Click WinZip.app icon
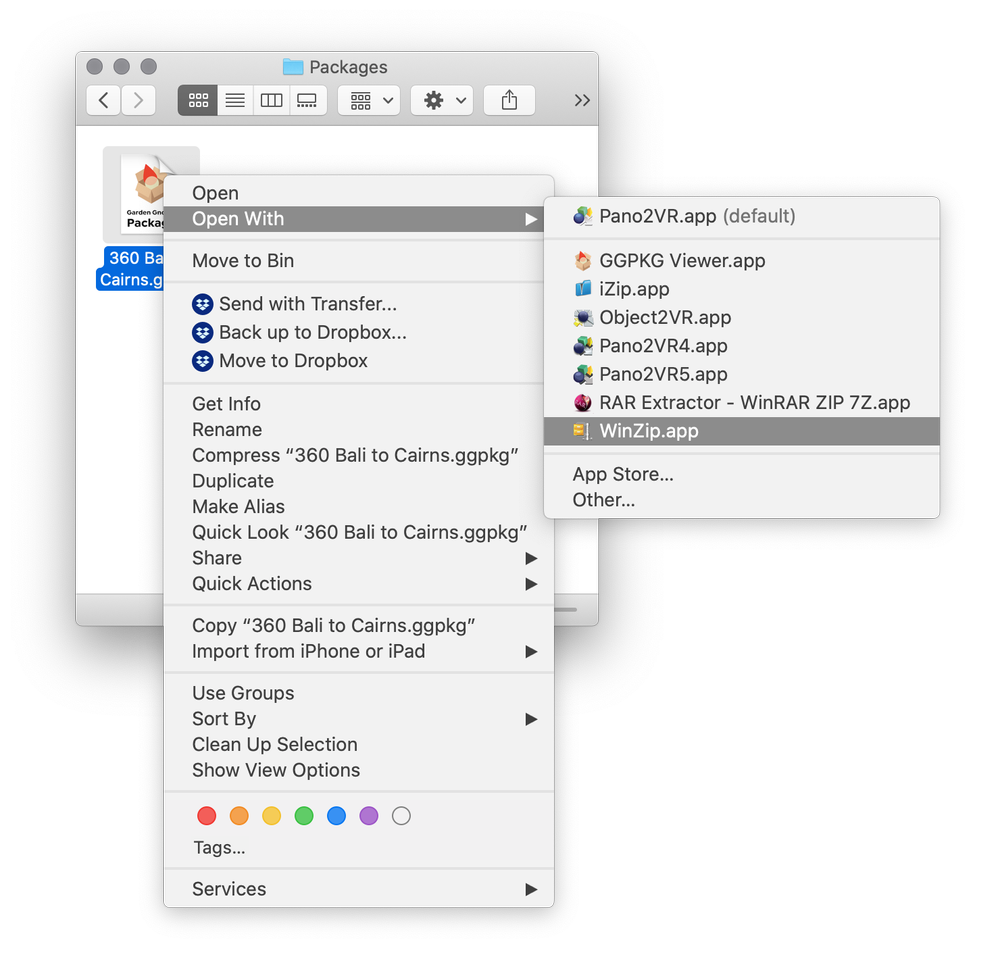Screen dimensions: 1000x966 (x=583, y=431)
